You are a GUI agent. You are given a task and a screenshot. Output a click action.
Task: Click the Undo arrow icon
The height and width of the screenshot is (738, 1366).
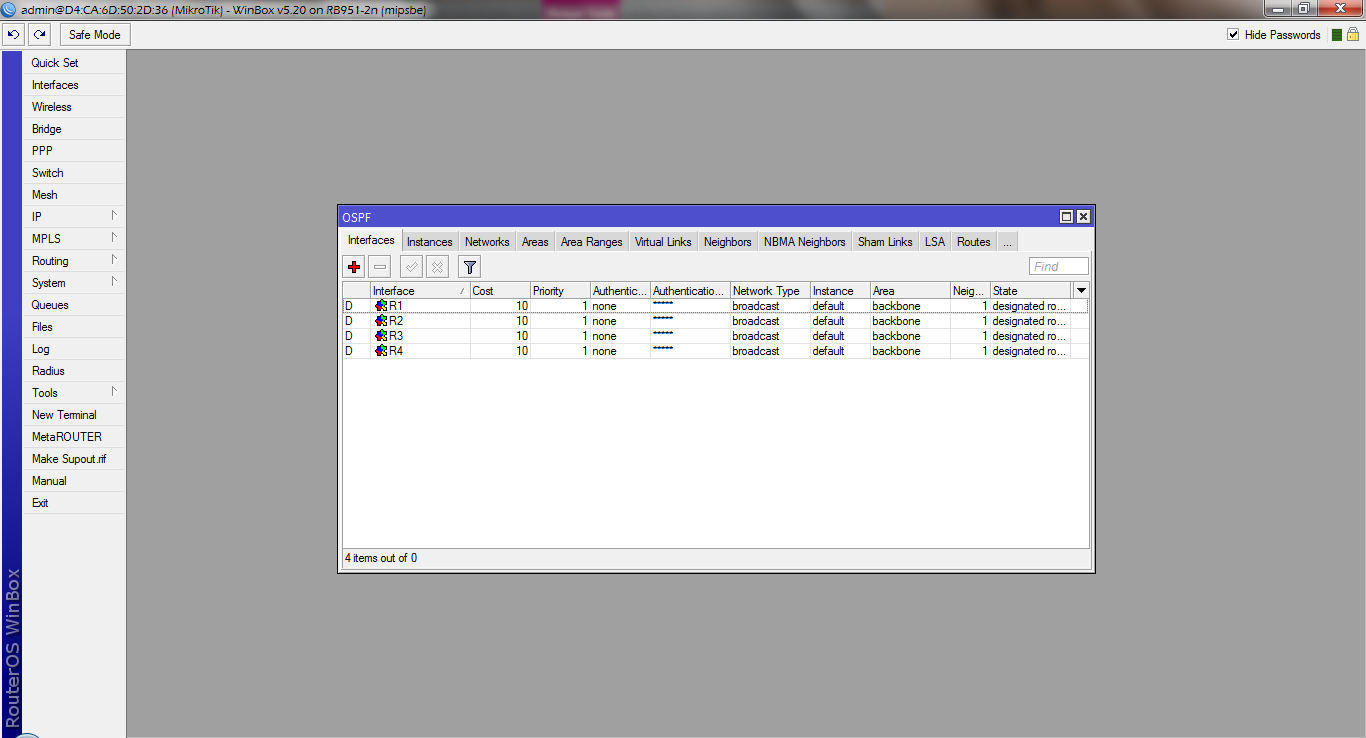(13, 35)
